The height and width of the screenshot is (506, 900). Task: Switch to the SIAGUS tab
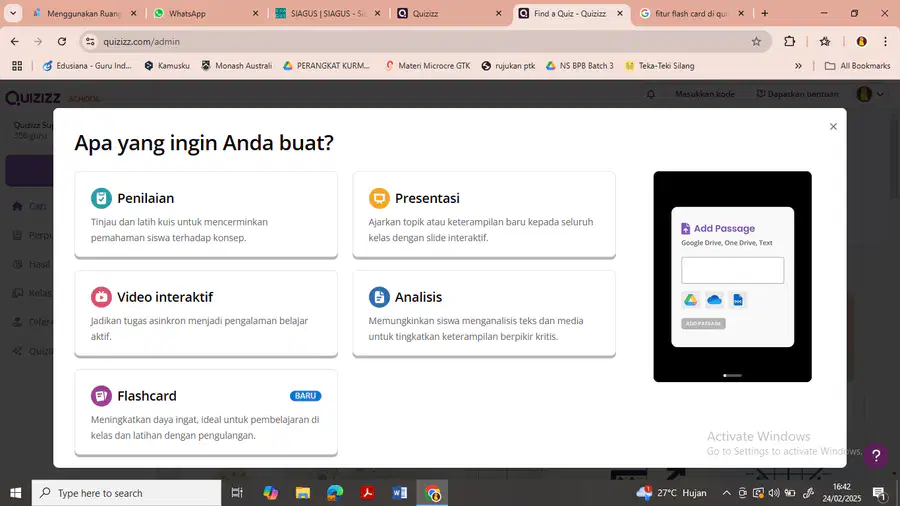(328, 13)
